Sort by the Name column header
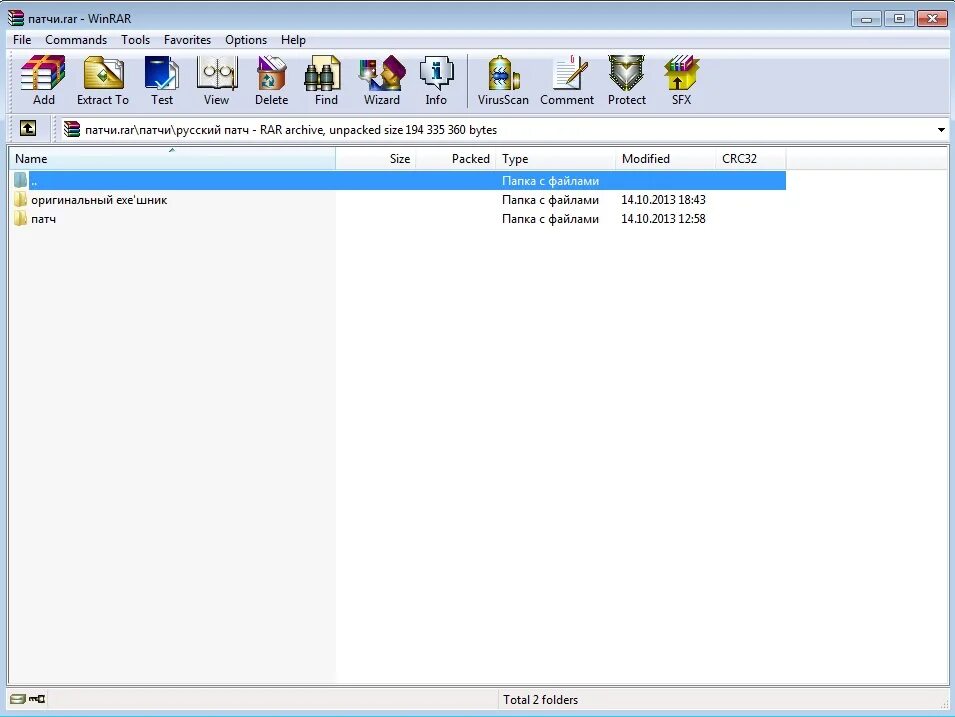This screenshot has width=955, height=717. pos(172,158)
